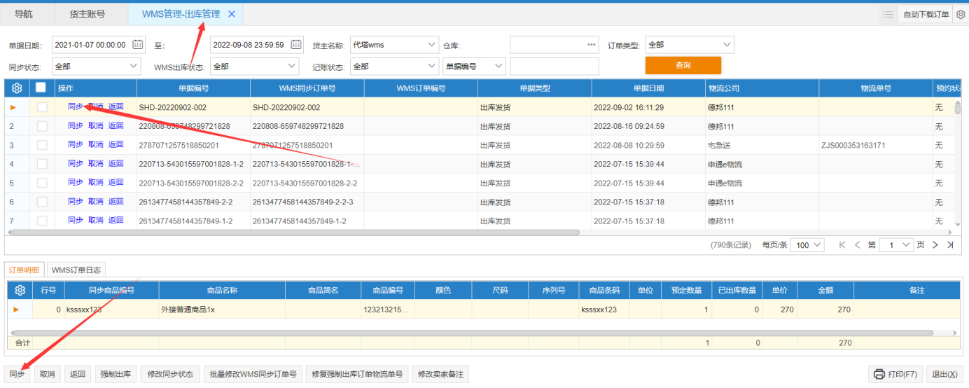Image resolution: width=969 pixels, height=388 pixels.
Task: Open calendar picker for start date
Action: (x=138, y=44)
